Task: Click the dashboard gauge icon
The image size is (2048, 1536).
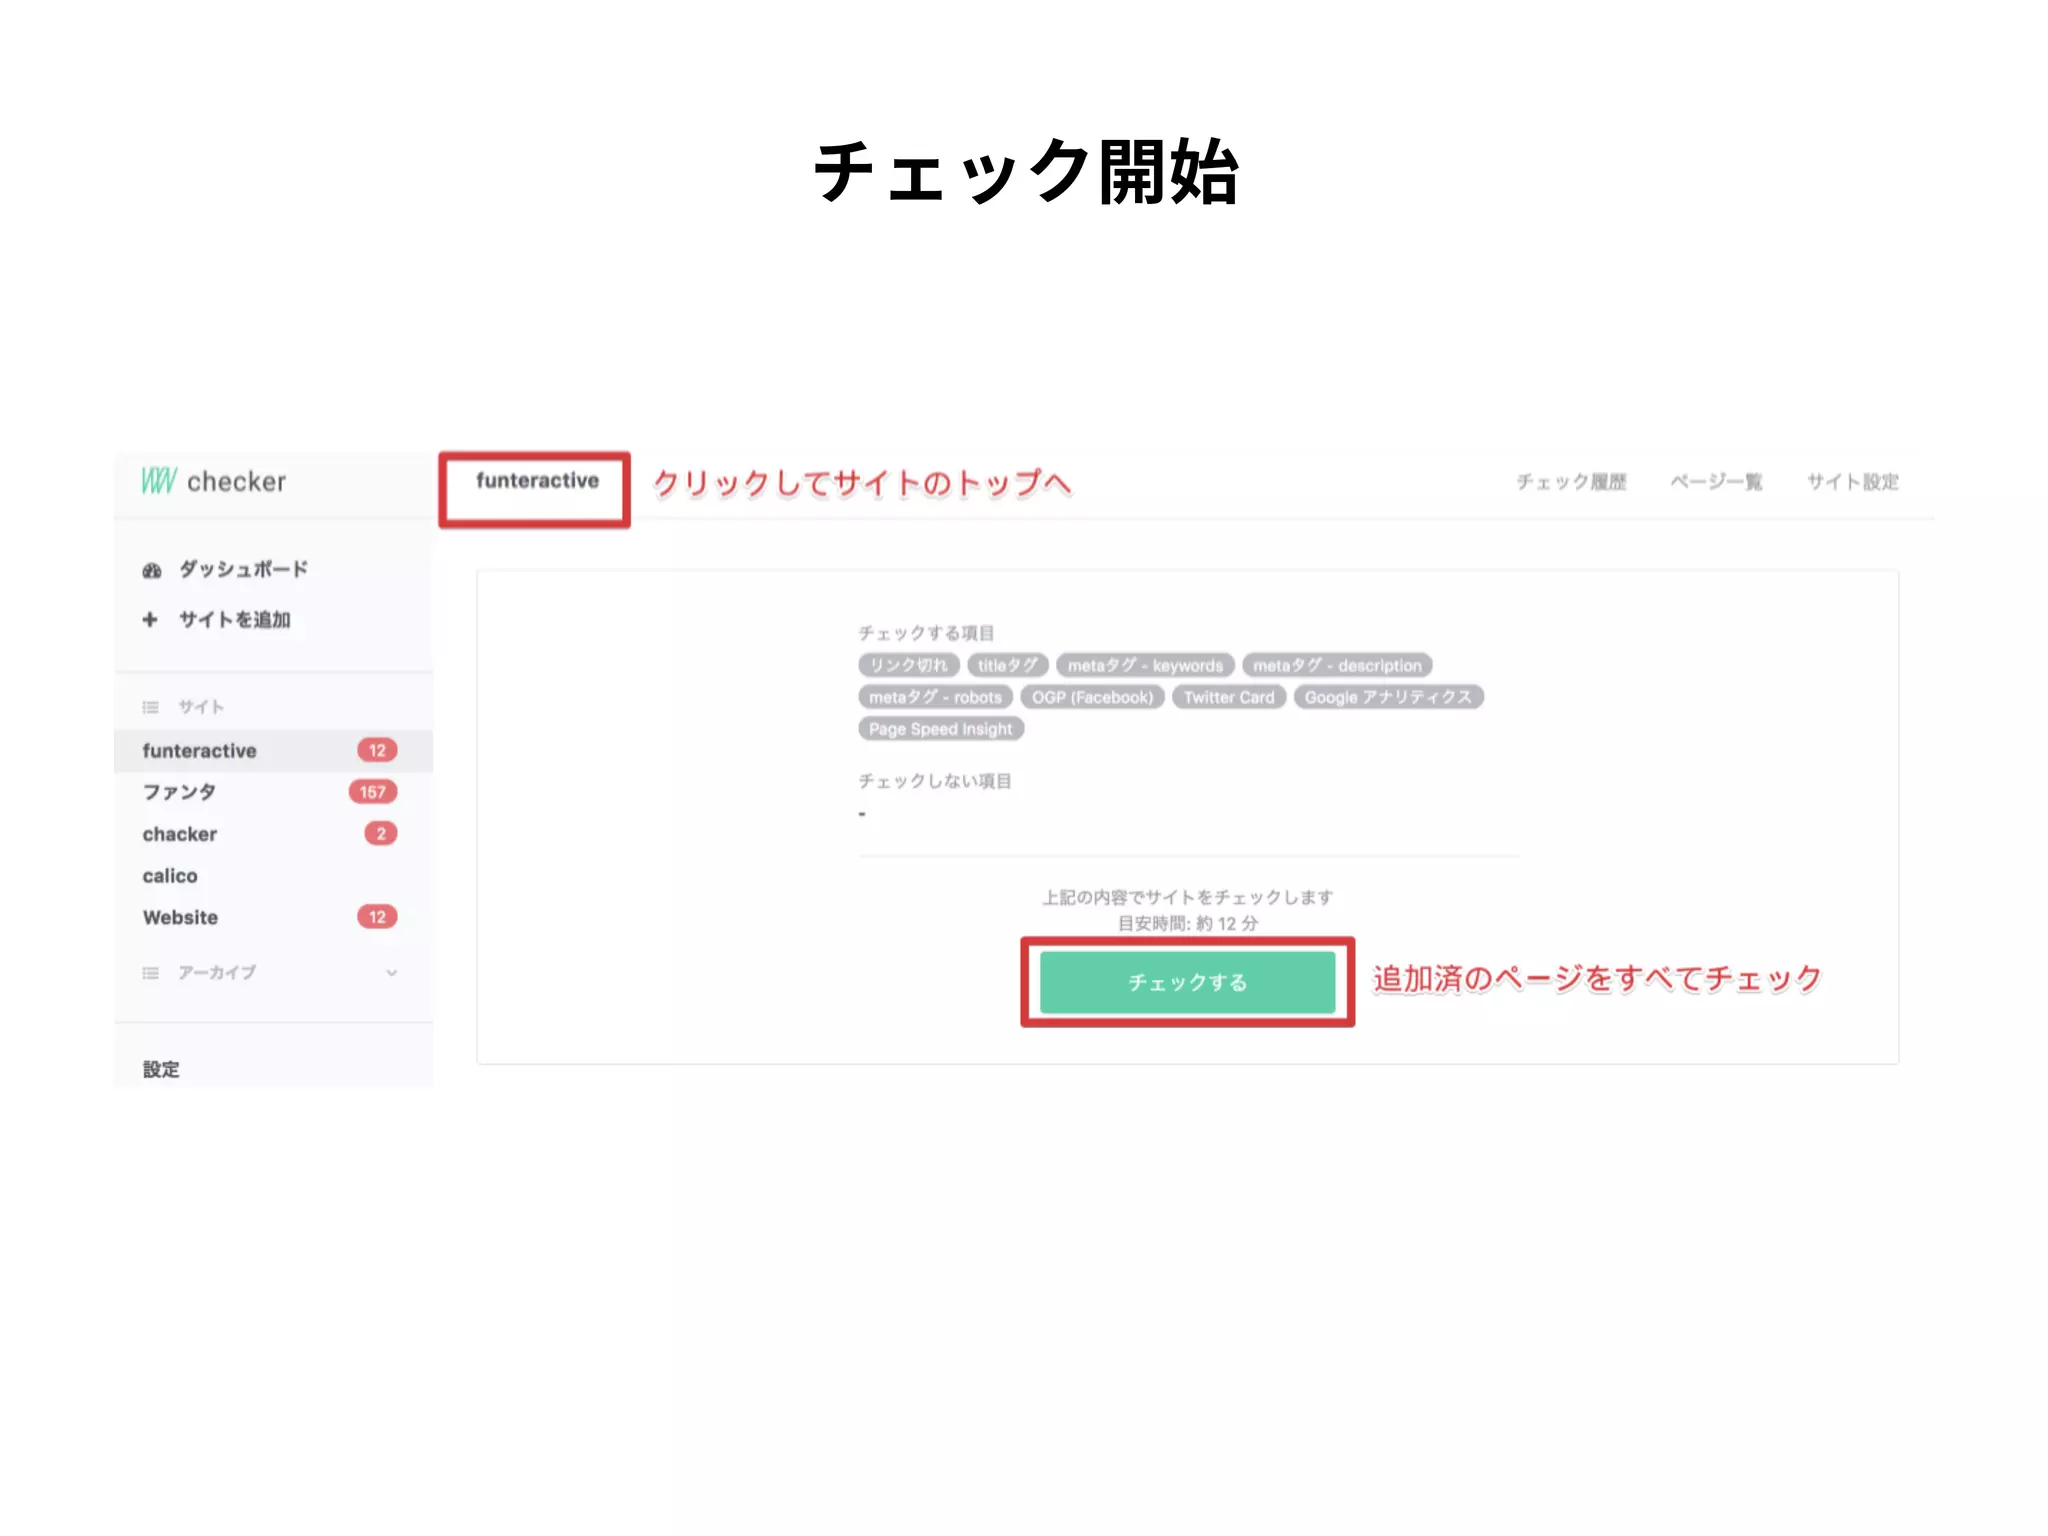Action: (x=151, y=570)
